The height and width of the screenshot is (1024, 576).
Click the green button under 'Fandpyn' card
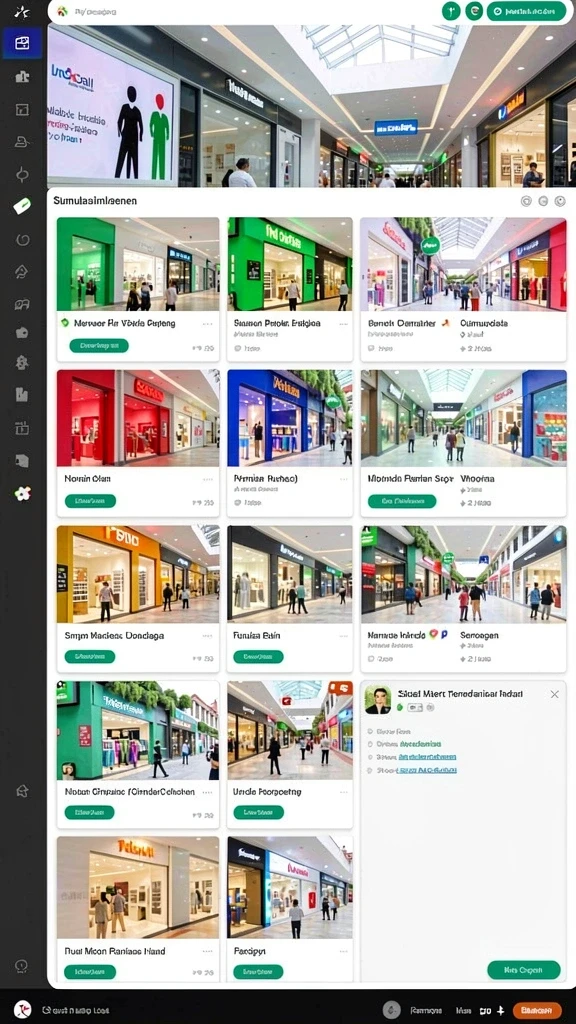pyautogui.click(x=259, y=972)
